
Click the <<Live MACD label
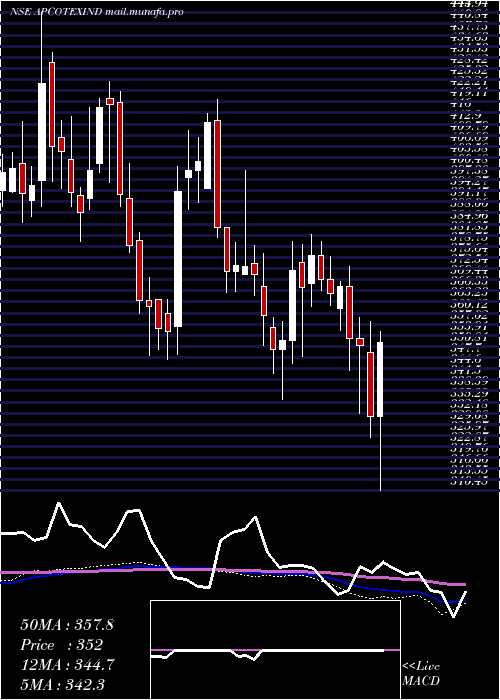[421, 674]
